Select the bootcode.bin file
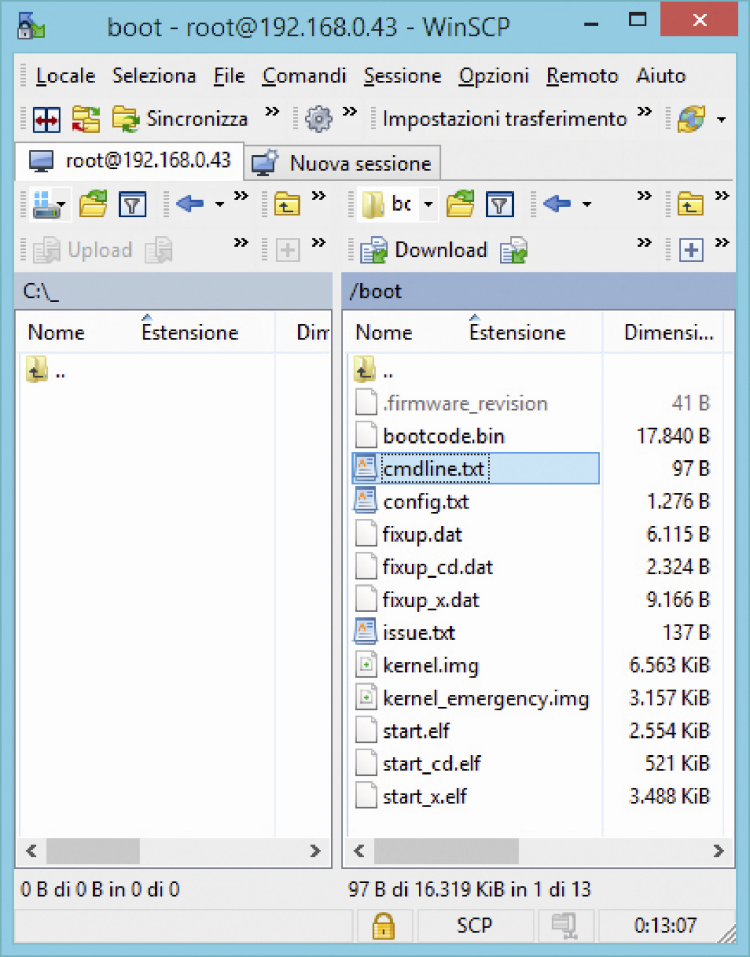Screen dimensions: 750x957 [x=444, y=436]
